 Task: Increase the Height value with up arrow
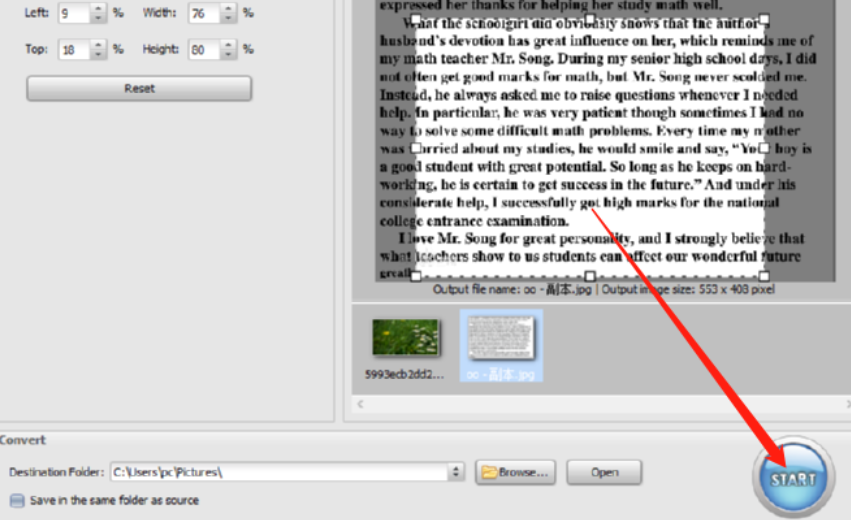point(228,45)
